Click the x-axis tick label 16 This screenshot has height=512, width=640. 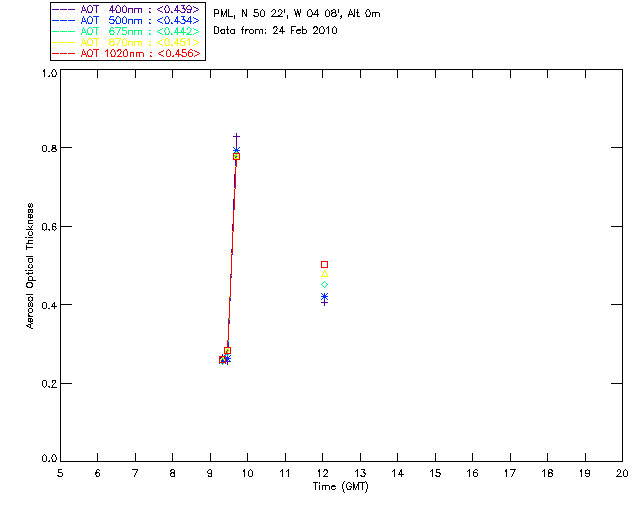(x=472, y=473)
